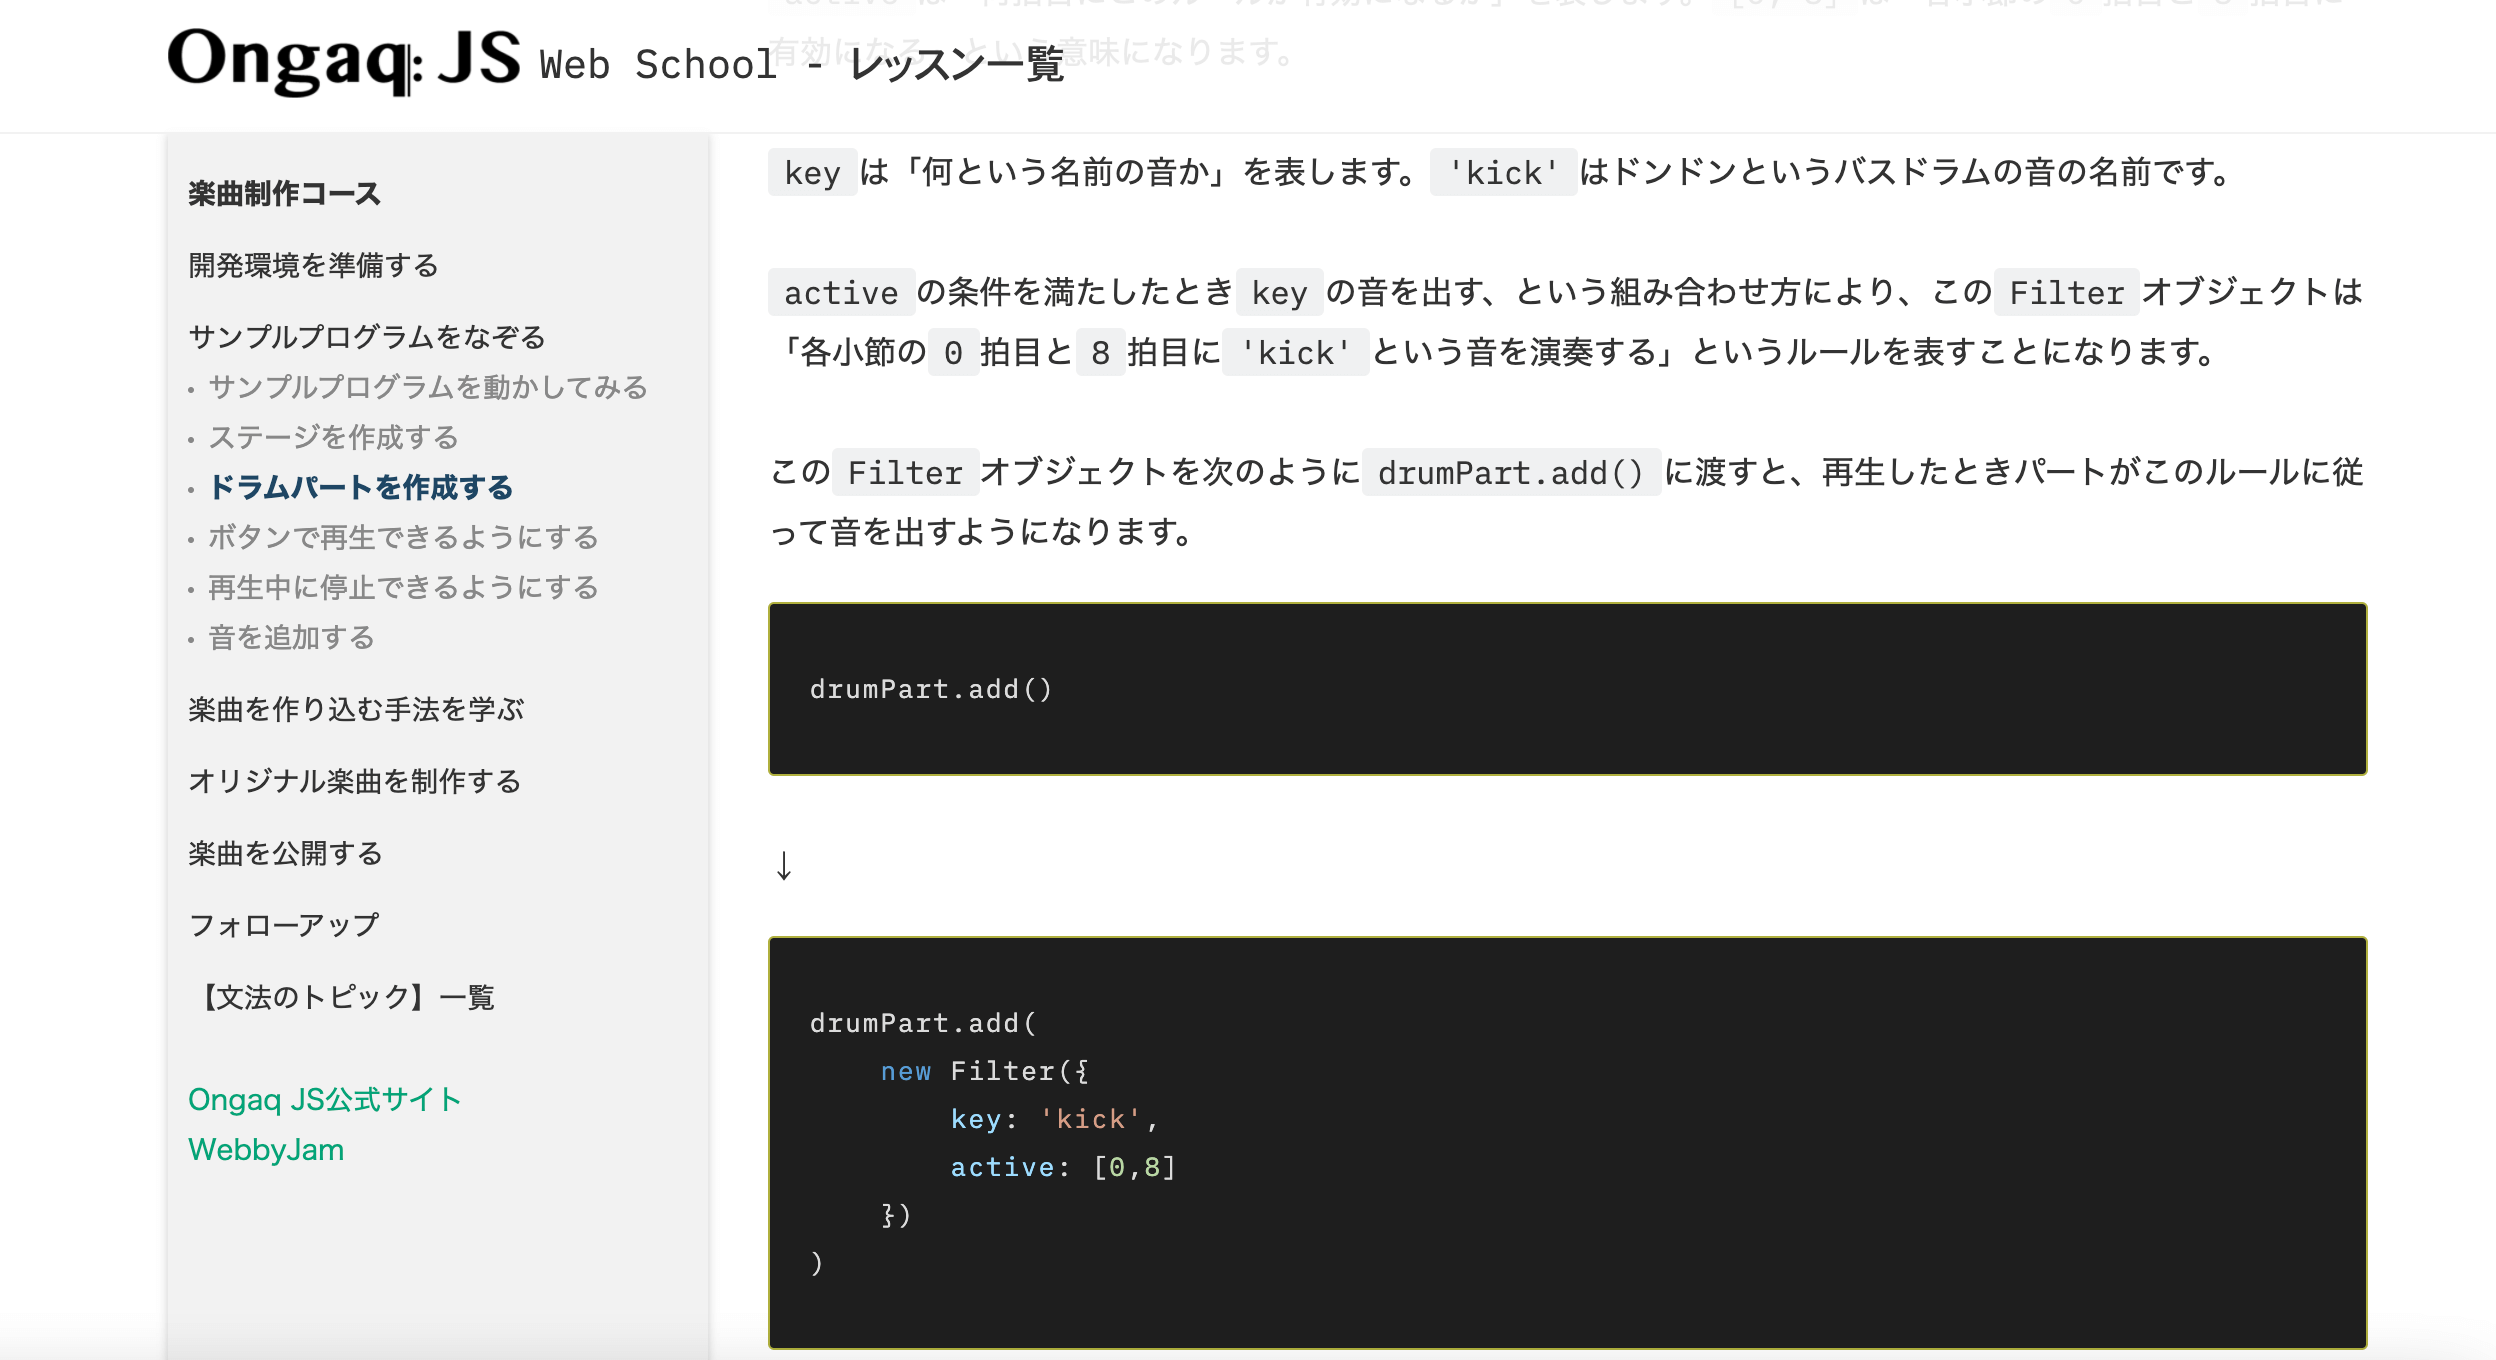Screen dimensions: 2496x1360
Task: Navigate to 楽曲を公開する
Action: point(285,853)
